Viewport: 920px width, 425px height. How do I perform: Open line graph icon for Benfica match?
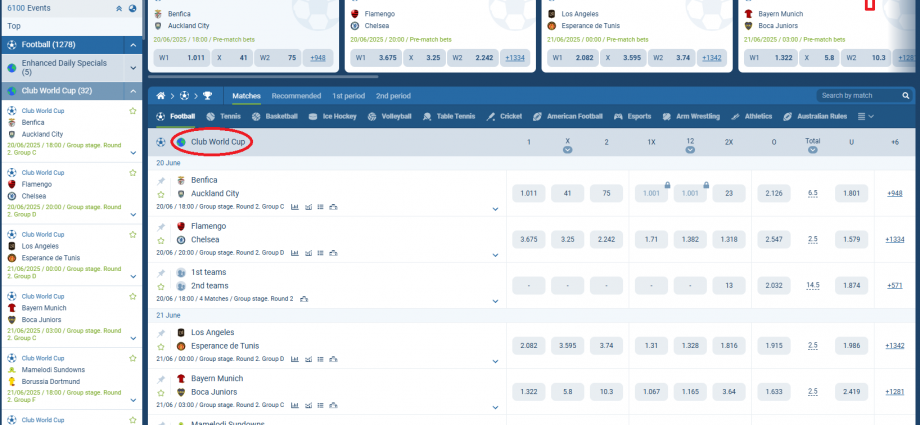(x=308, y=207)
